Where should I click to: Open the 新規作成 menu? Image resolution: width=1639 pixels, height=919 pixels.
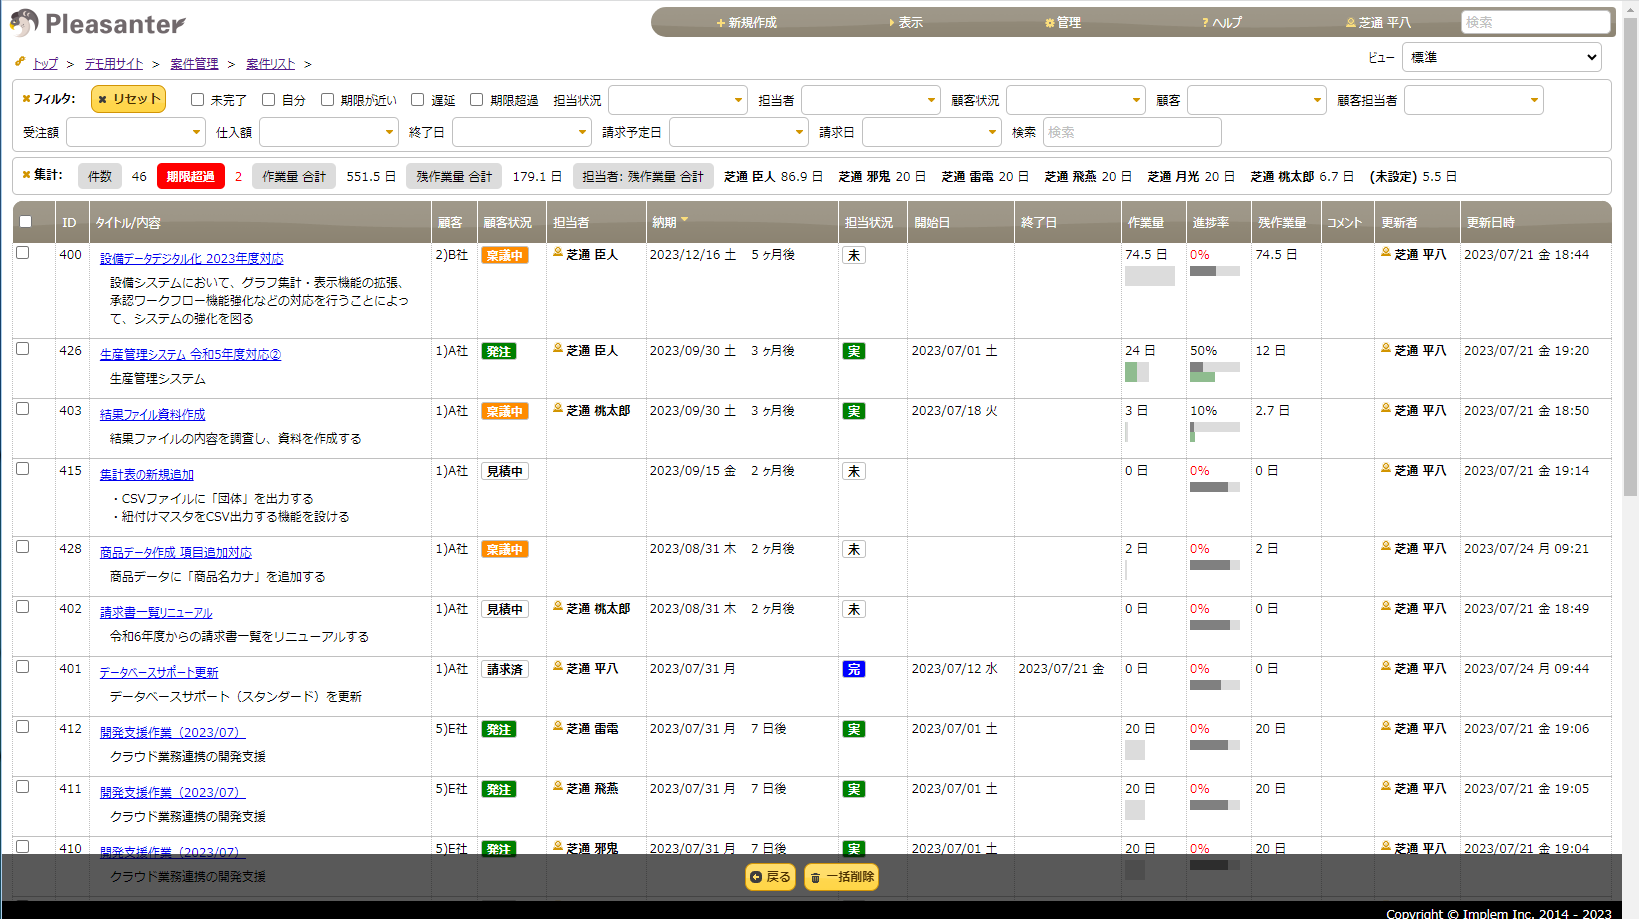tap(746, 22)
